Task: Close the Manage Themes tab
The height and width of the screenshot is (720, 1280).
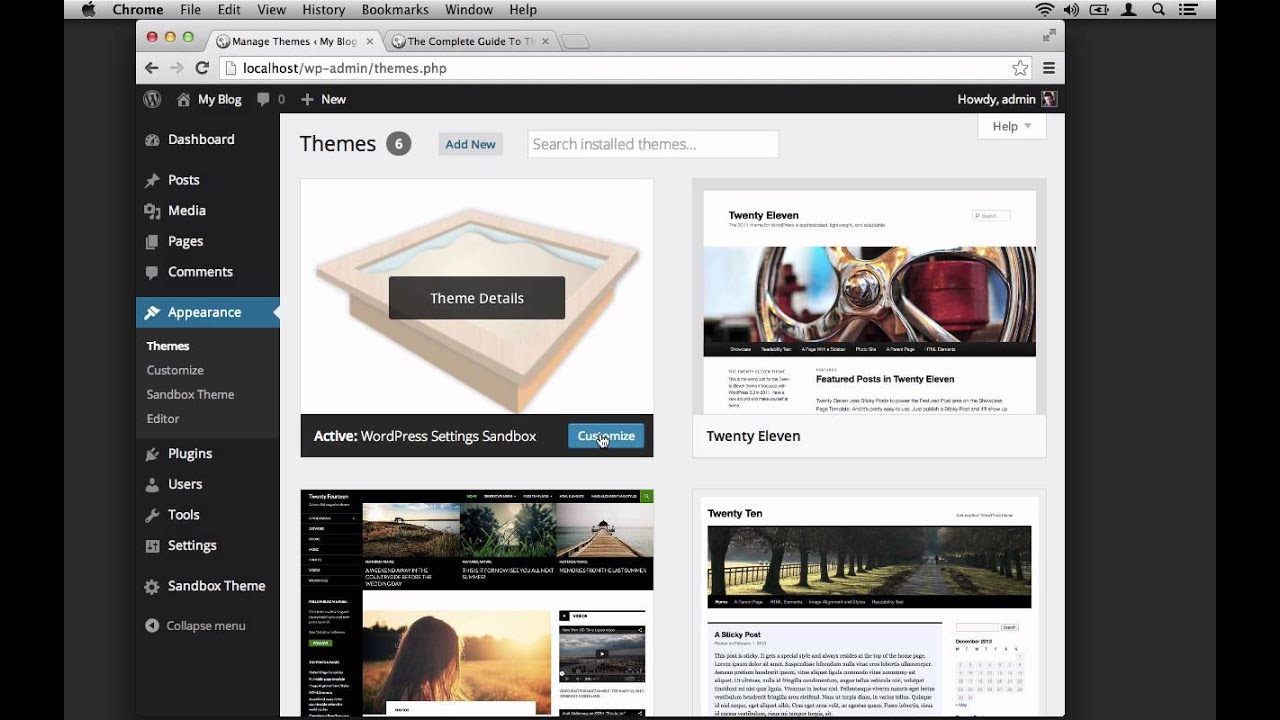Action: pyautogui.click(x=370, y=41)
